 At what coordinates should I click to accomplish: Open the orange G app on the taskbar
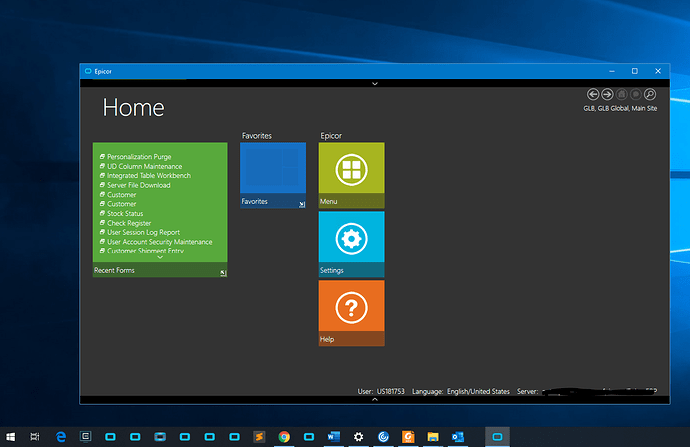[408, 436]
